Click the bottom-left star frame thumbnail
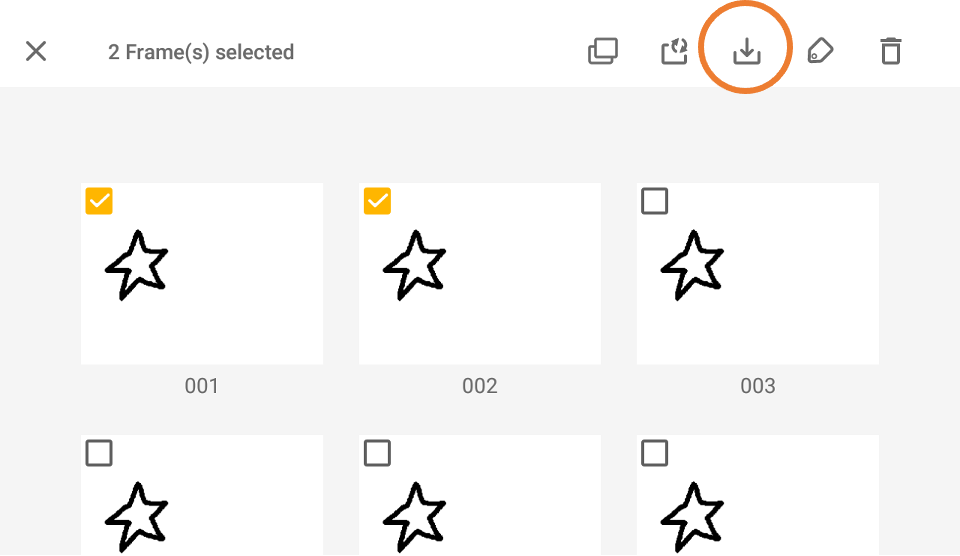The width and height of the screenshot is (960, 556). click(202, 495)
